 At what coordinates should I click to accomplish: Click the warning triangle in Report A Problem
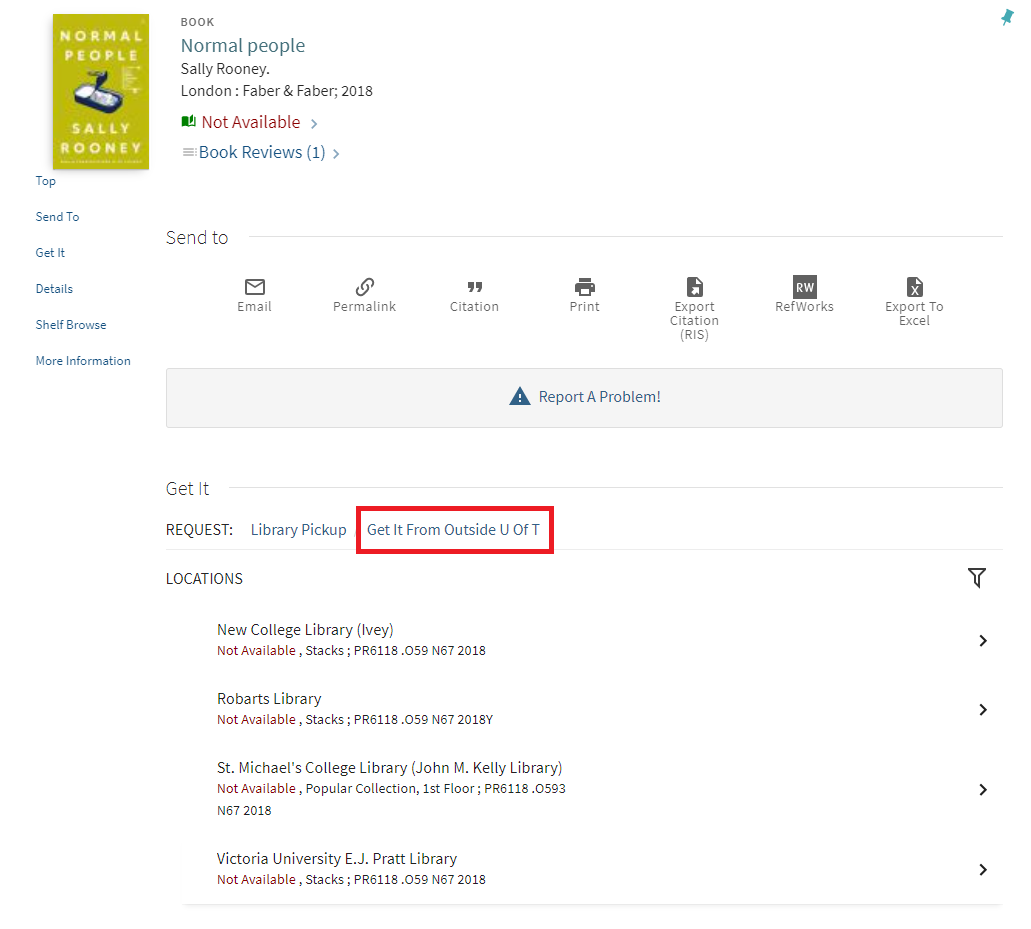(519, 396)
